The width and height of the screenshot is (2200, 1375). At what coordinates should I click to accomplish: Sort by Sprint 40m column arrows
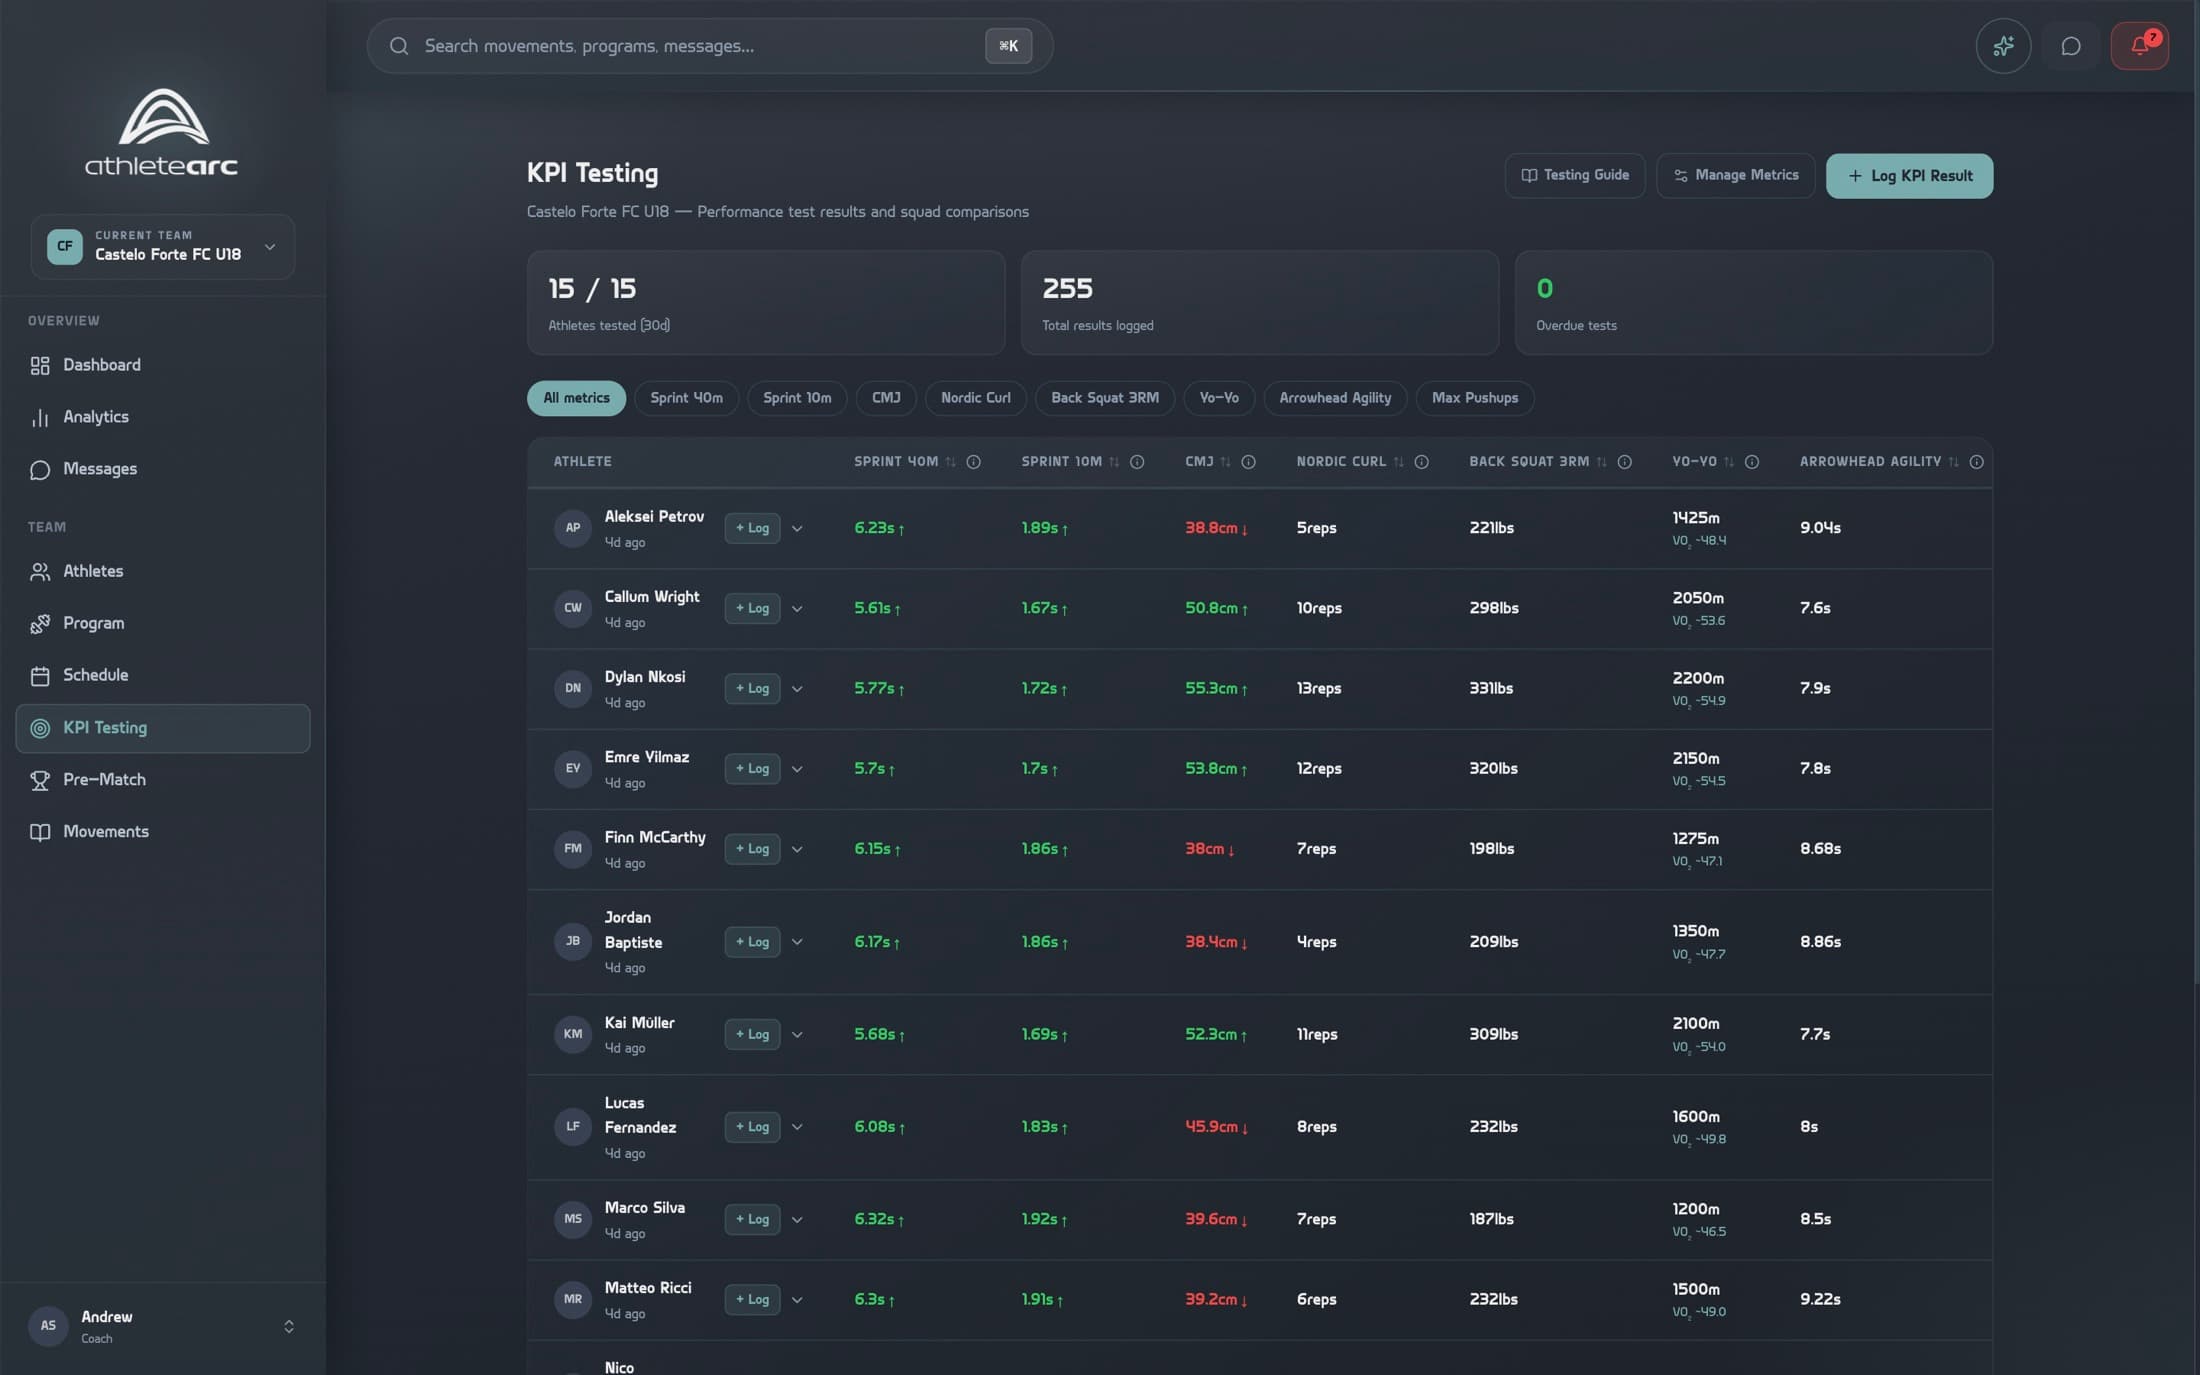(951, 462)
